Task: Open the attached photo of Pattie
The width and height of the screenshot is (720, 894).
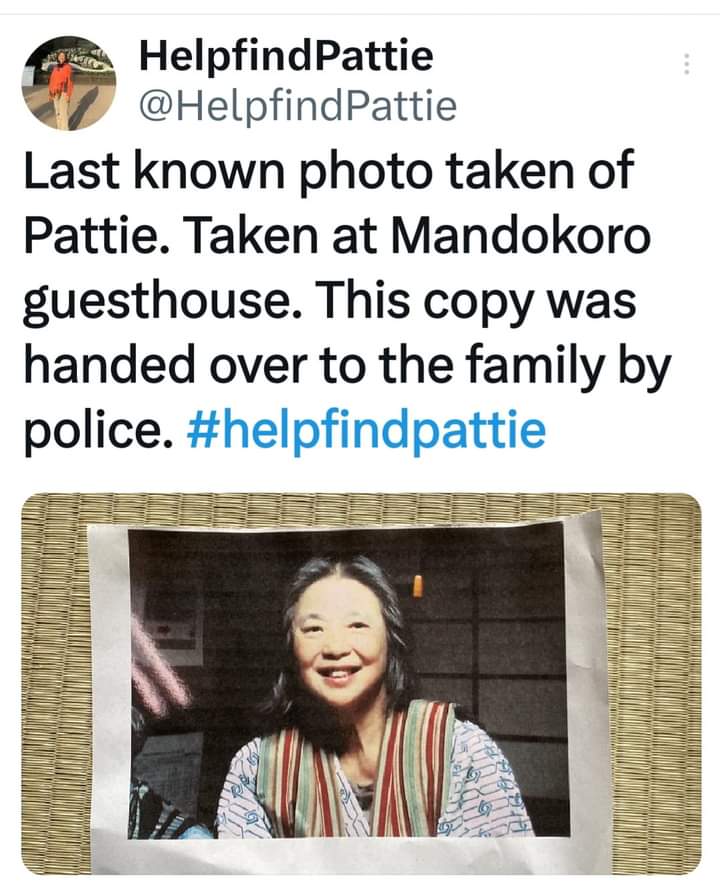Action: click(361, 684)
